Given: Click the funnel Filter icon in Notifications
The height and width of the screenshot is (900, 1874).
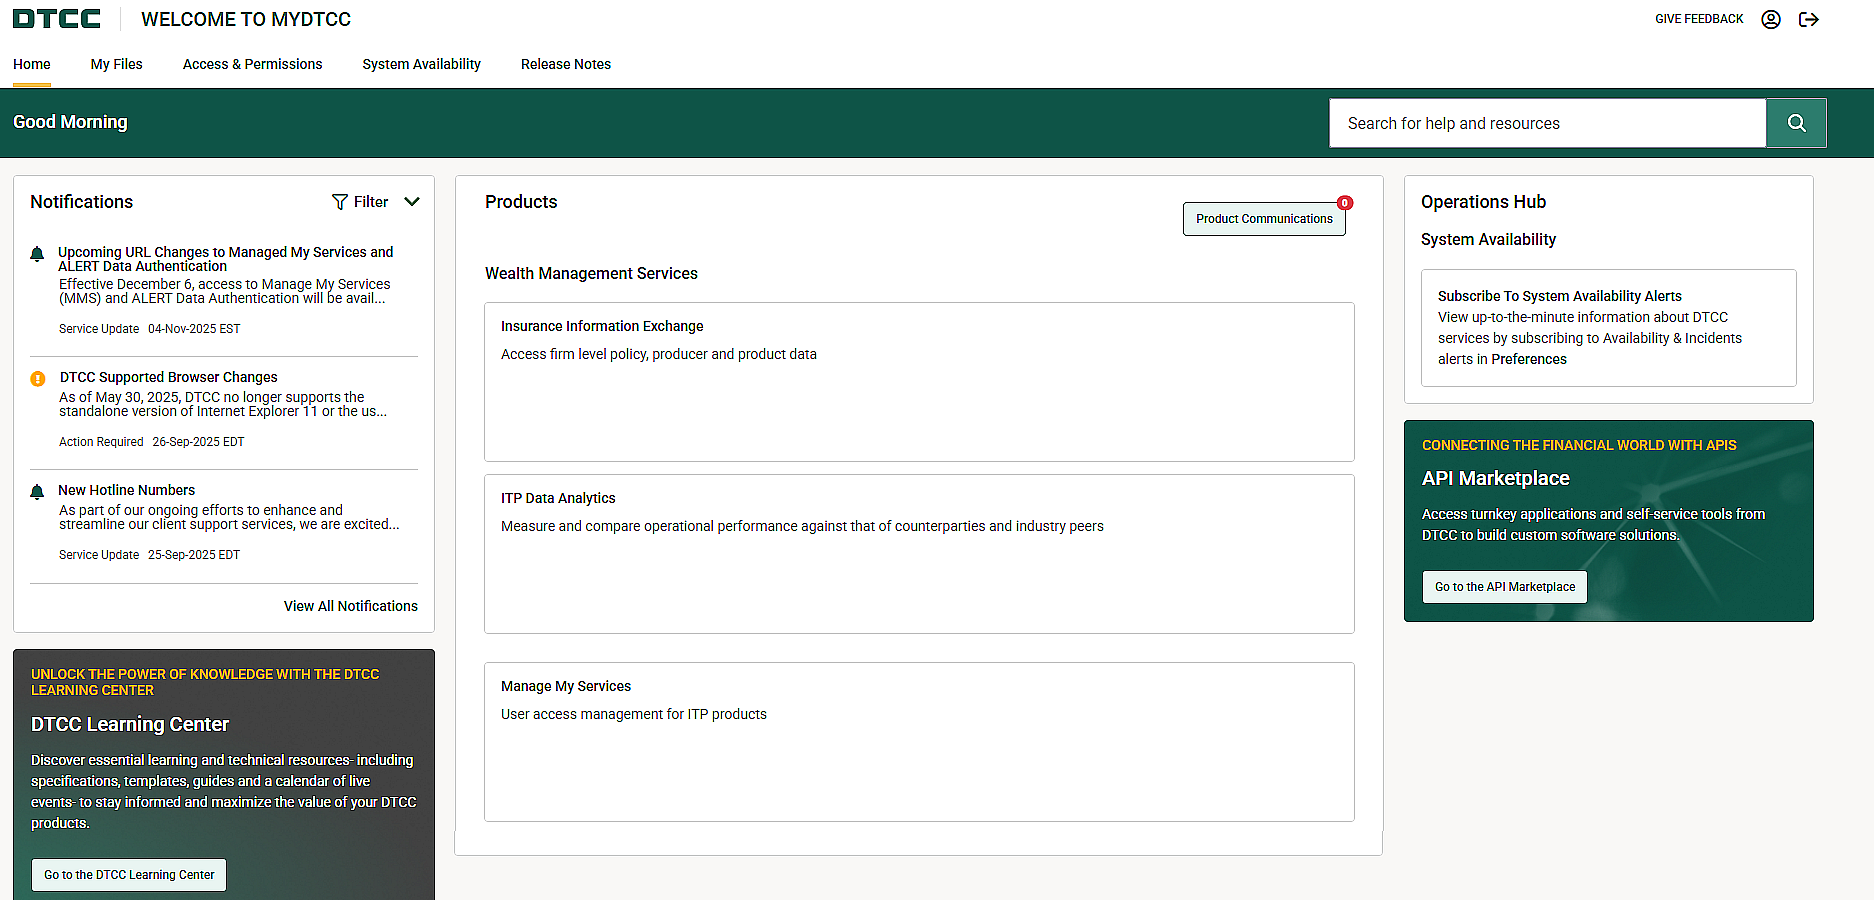Looking at the screenshot, I should [340, 202].
